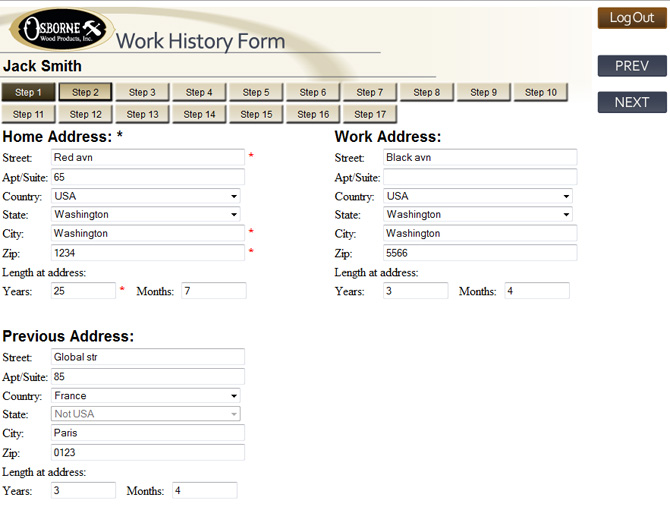Select Previous Address City field with Paris
Image resolution: width=670 pixels, height=510 pixels.
(x=147, y=433)
